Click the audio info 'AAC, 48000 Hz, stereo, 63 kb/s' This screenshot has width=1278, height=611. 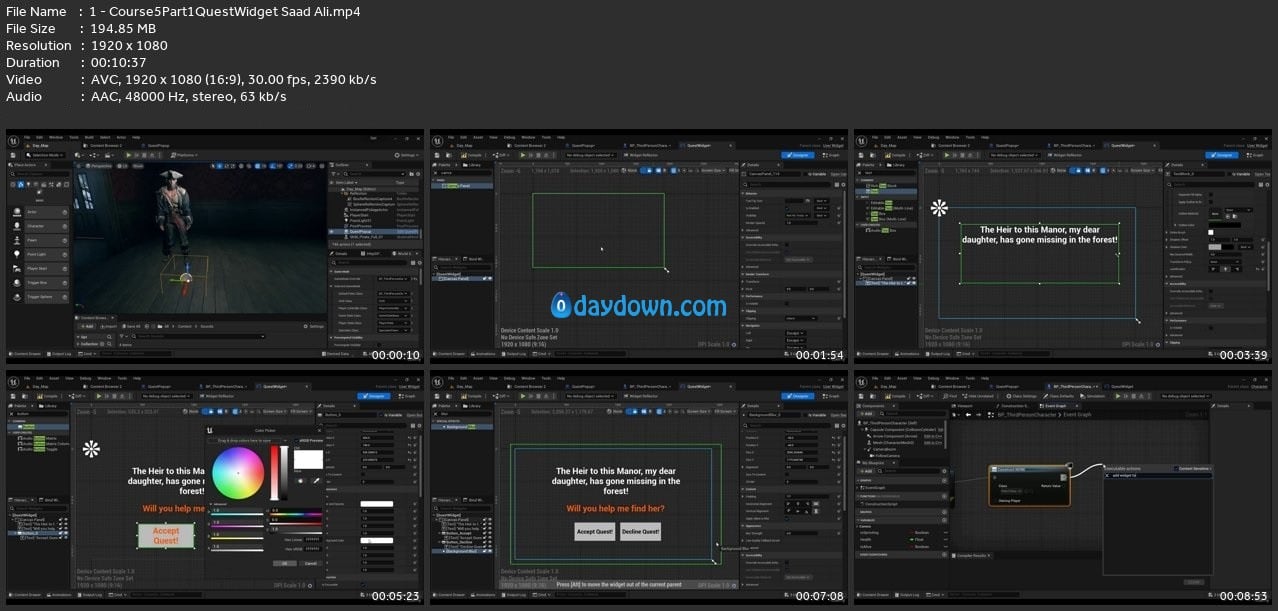coord(189,96)
